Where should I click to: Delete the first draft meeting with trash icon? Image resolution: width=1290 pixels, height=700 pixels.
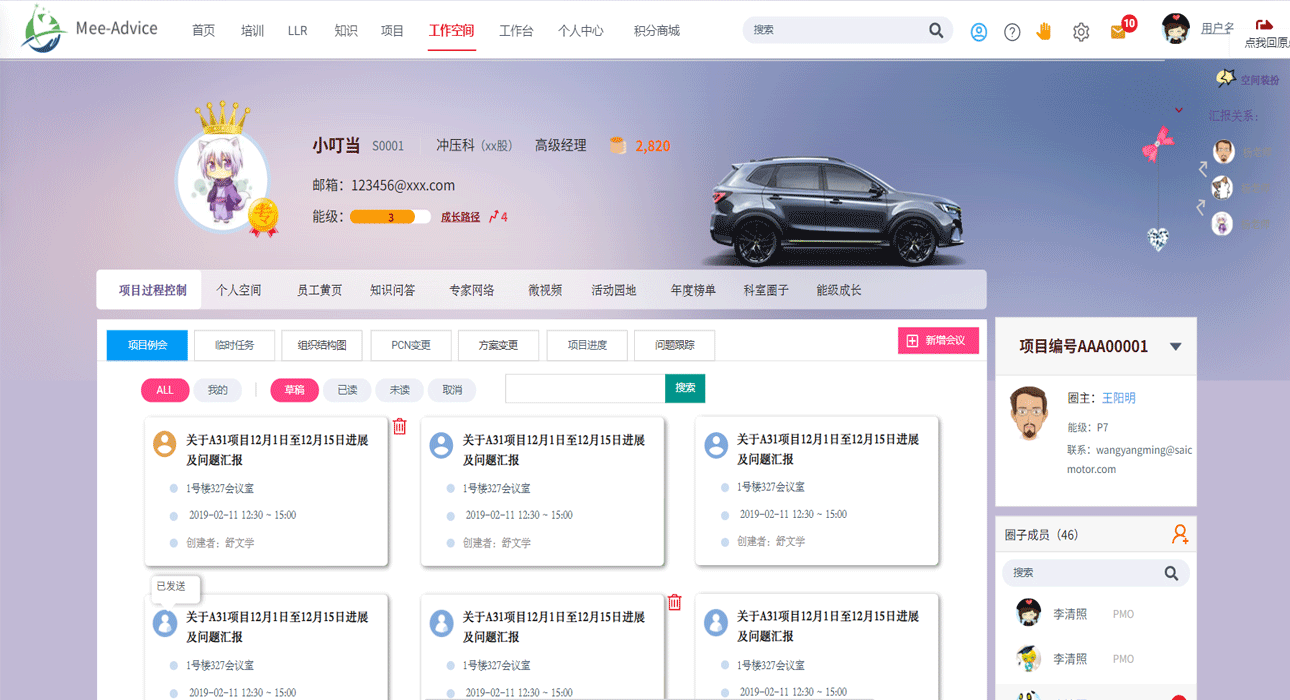point(400,426)
